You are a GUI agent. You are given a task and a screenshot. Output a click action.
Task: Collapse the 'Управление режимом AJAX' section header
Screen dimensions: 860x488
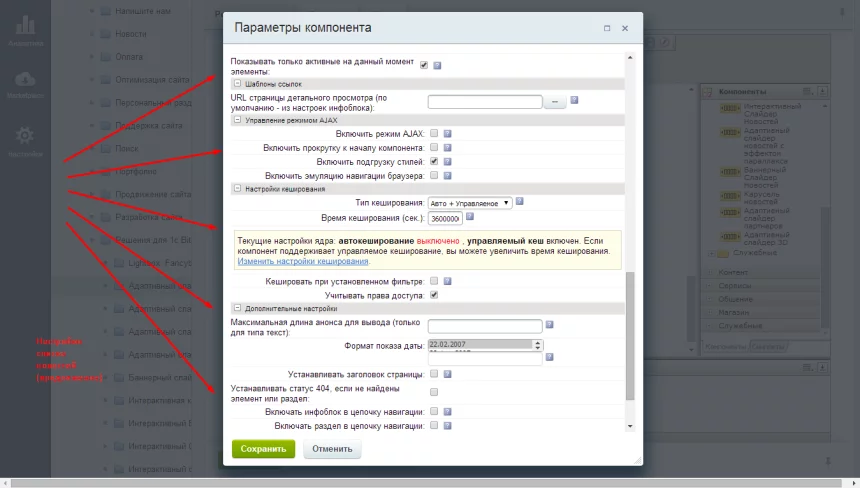237,120
